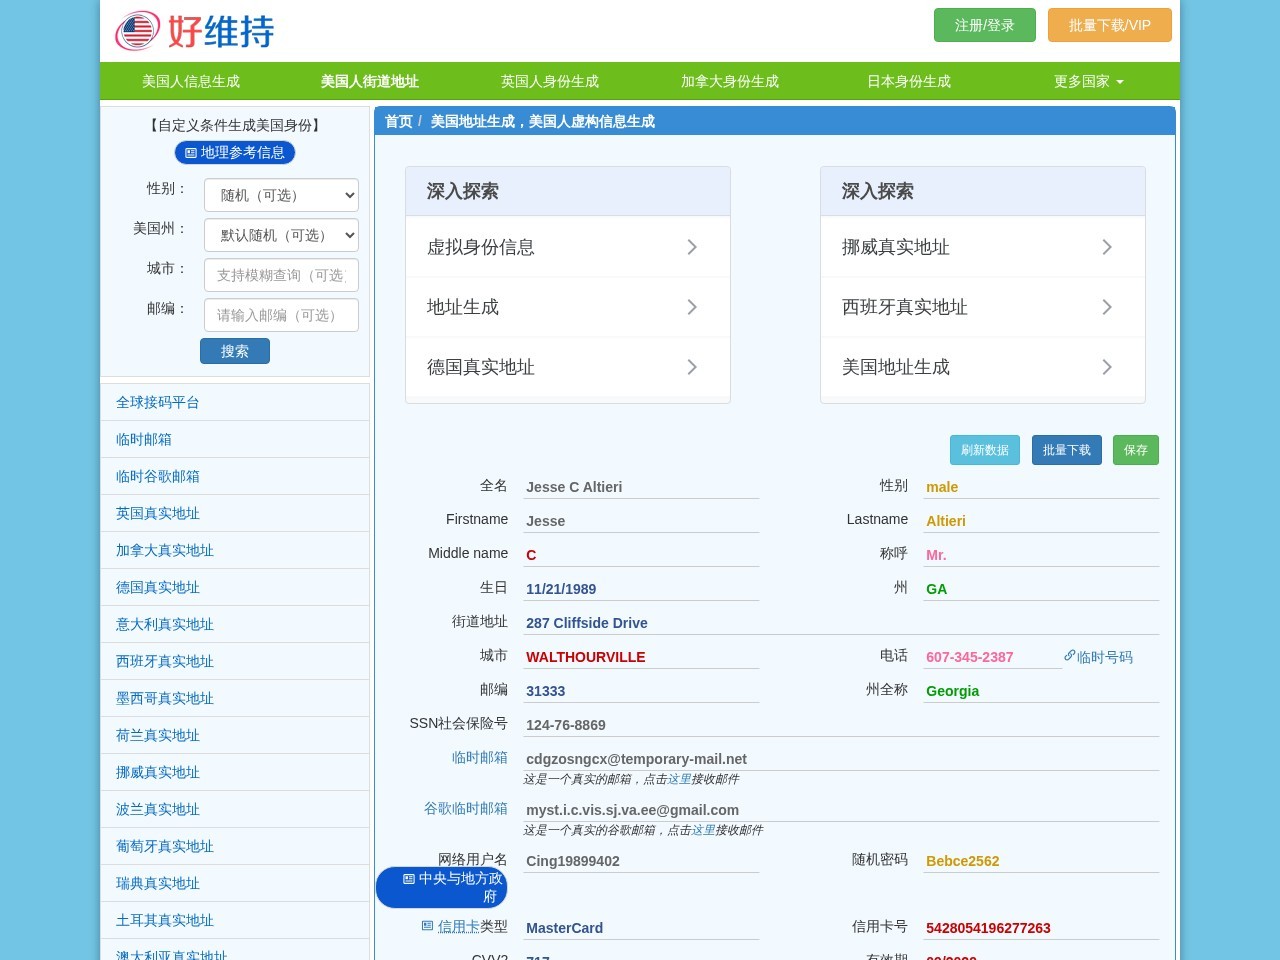The height and width of the screenshot is (960, 1280).
Task: Expand the 更多国家 menu
Action: coord(1089,81)
